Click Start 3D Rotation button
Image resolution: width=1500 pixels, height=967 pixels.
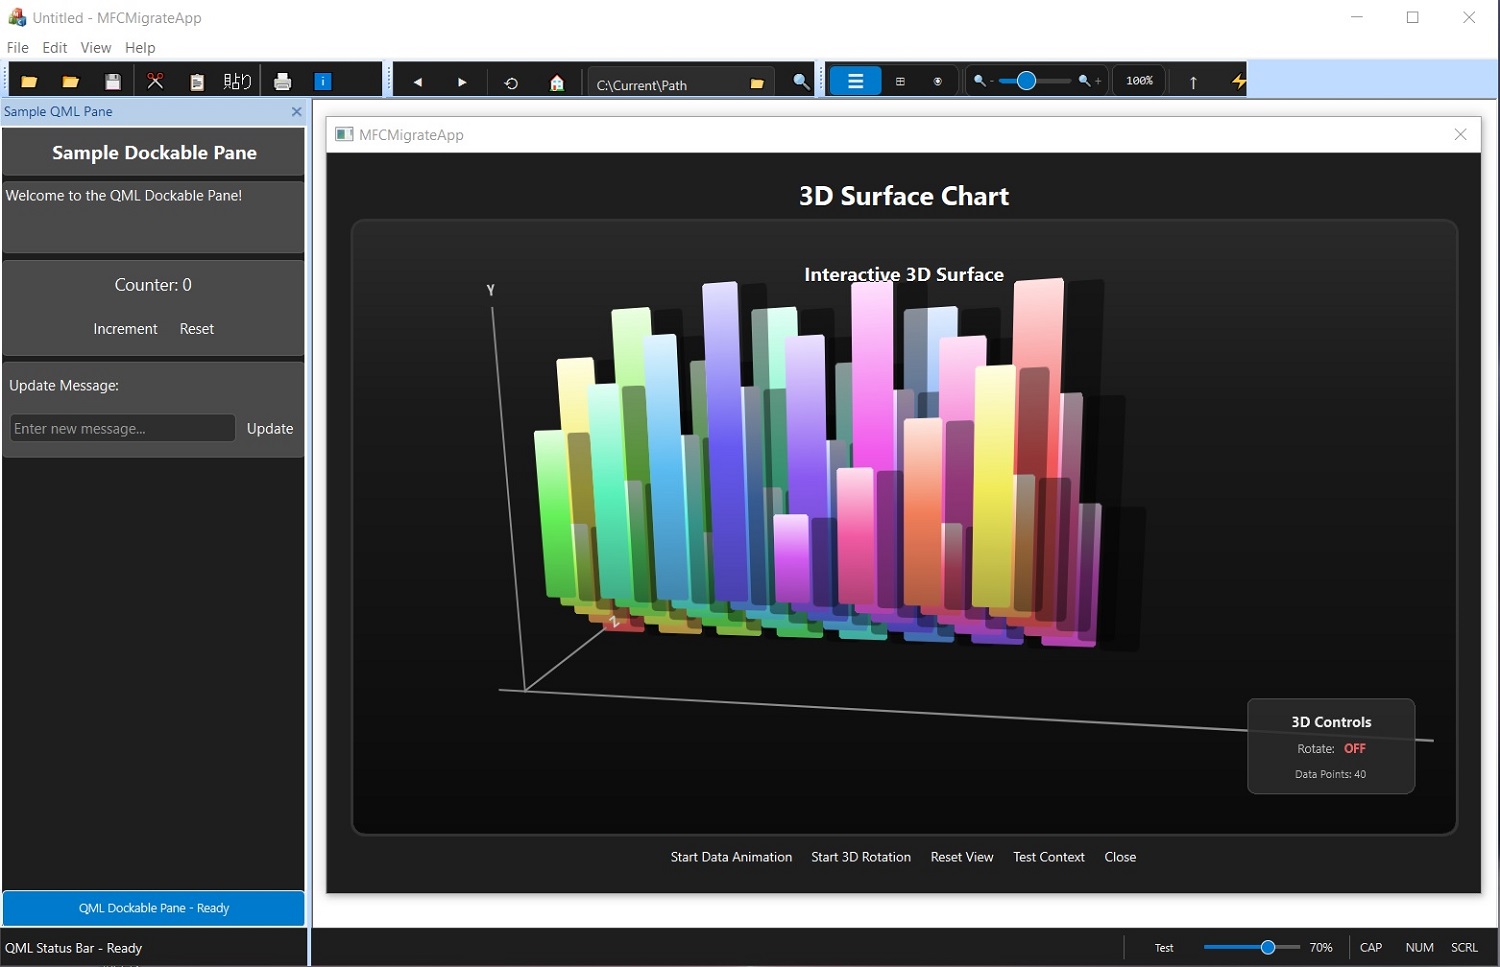click(x=860, y=857)
